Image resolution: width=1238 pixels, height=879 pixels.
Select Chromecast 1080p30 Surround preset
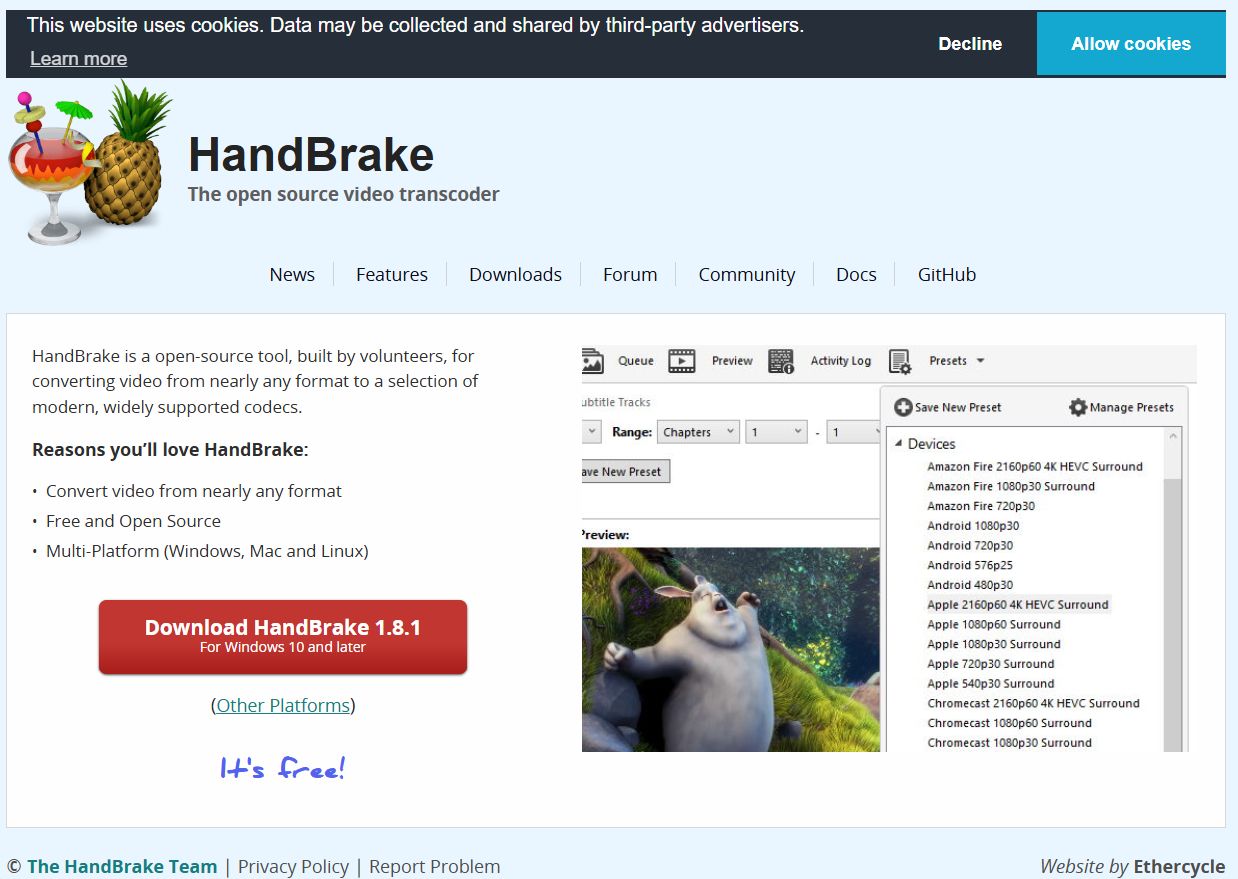pyautogui.click(x=1009, y=743)
